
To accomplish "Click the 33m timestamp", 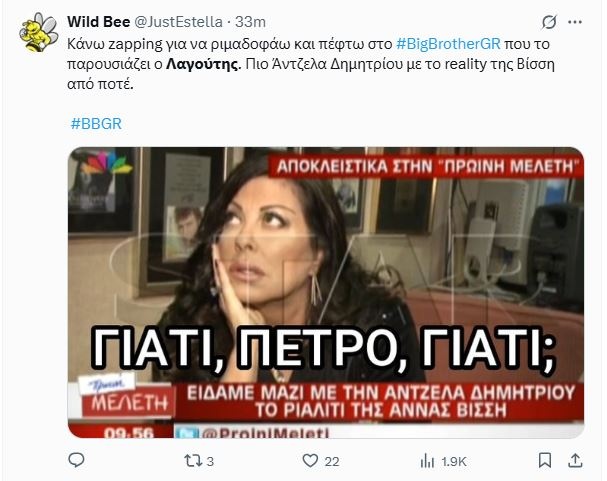I will click(250, 22).
